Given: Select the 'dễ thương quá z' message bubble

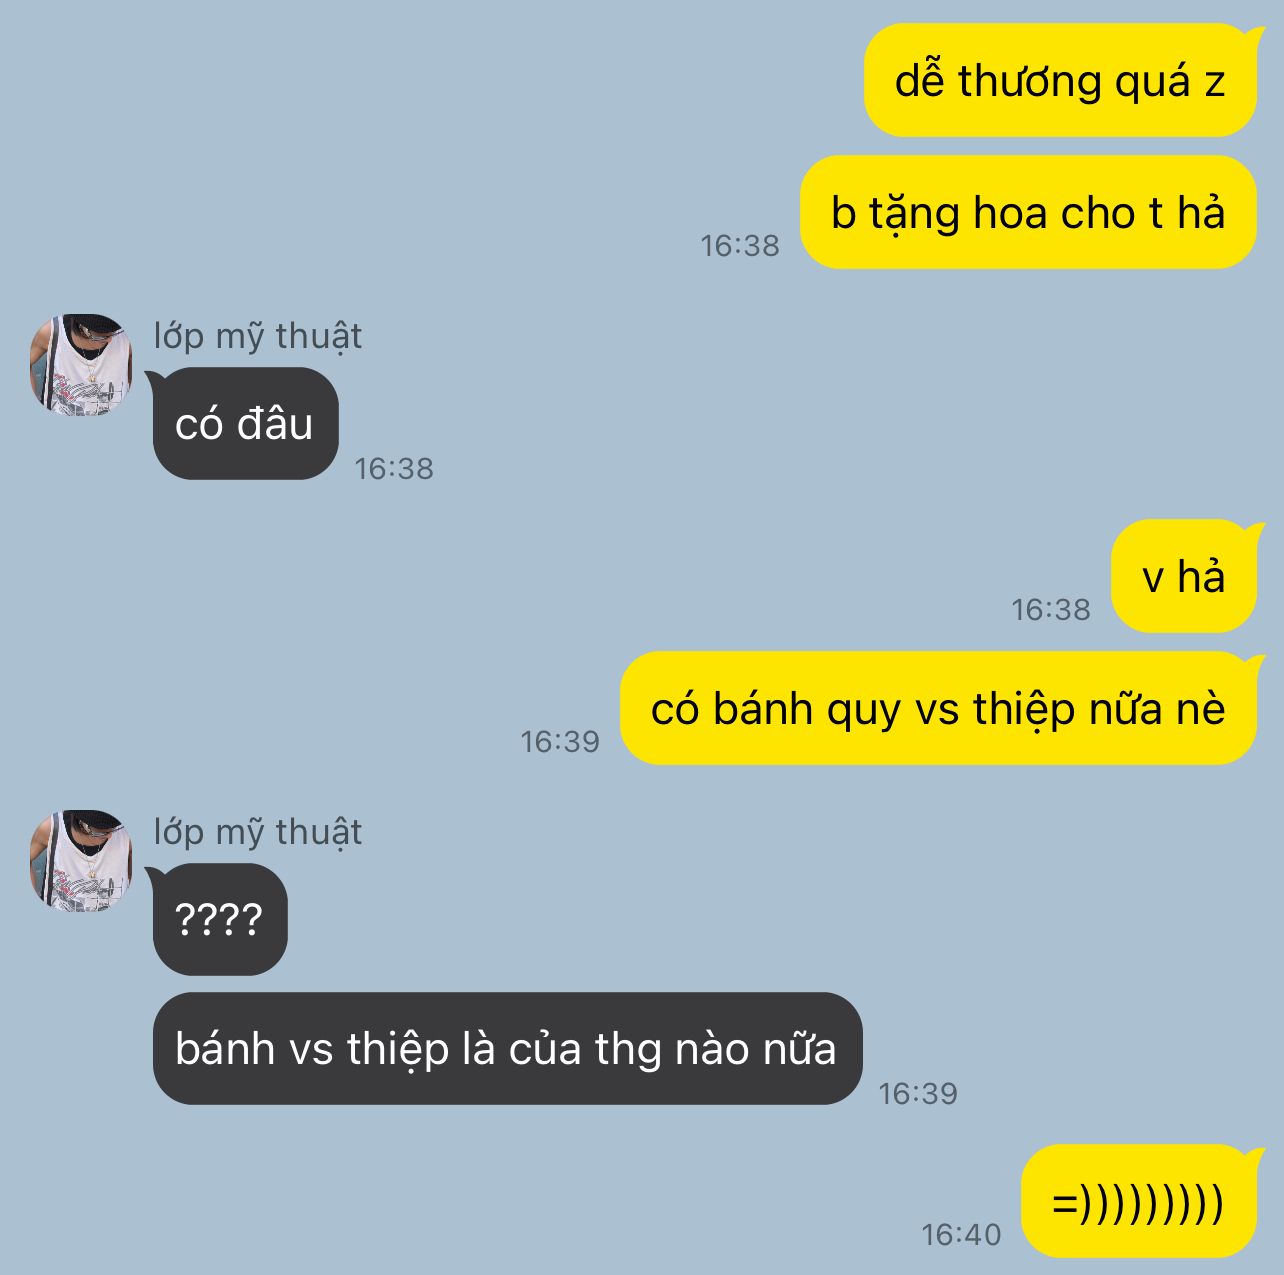Looking at the screenshot, I should click(1060, 80).
